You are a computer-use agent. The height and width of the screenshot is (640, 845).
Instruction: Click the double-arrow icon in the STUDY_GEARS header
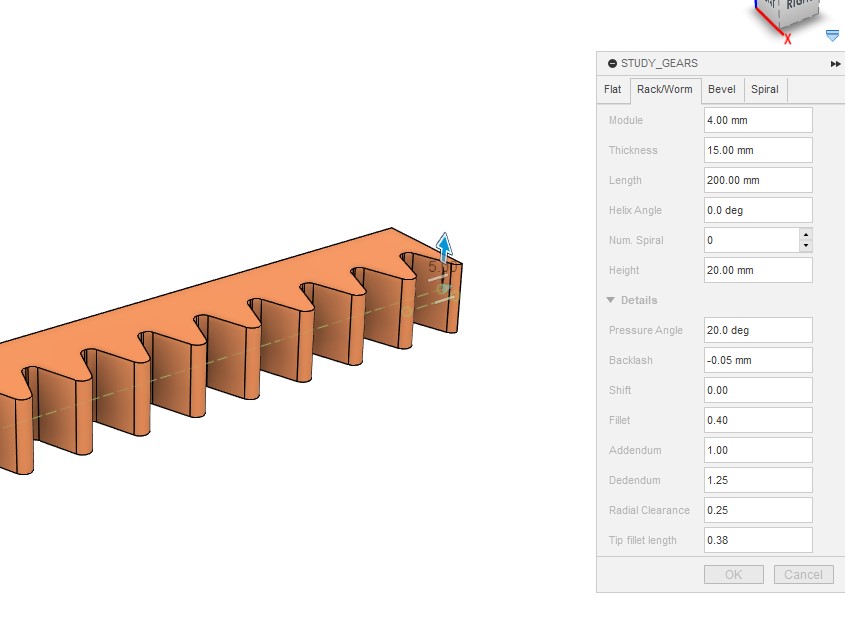click(835, 64)
